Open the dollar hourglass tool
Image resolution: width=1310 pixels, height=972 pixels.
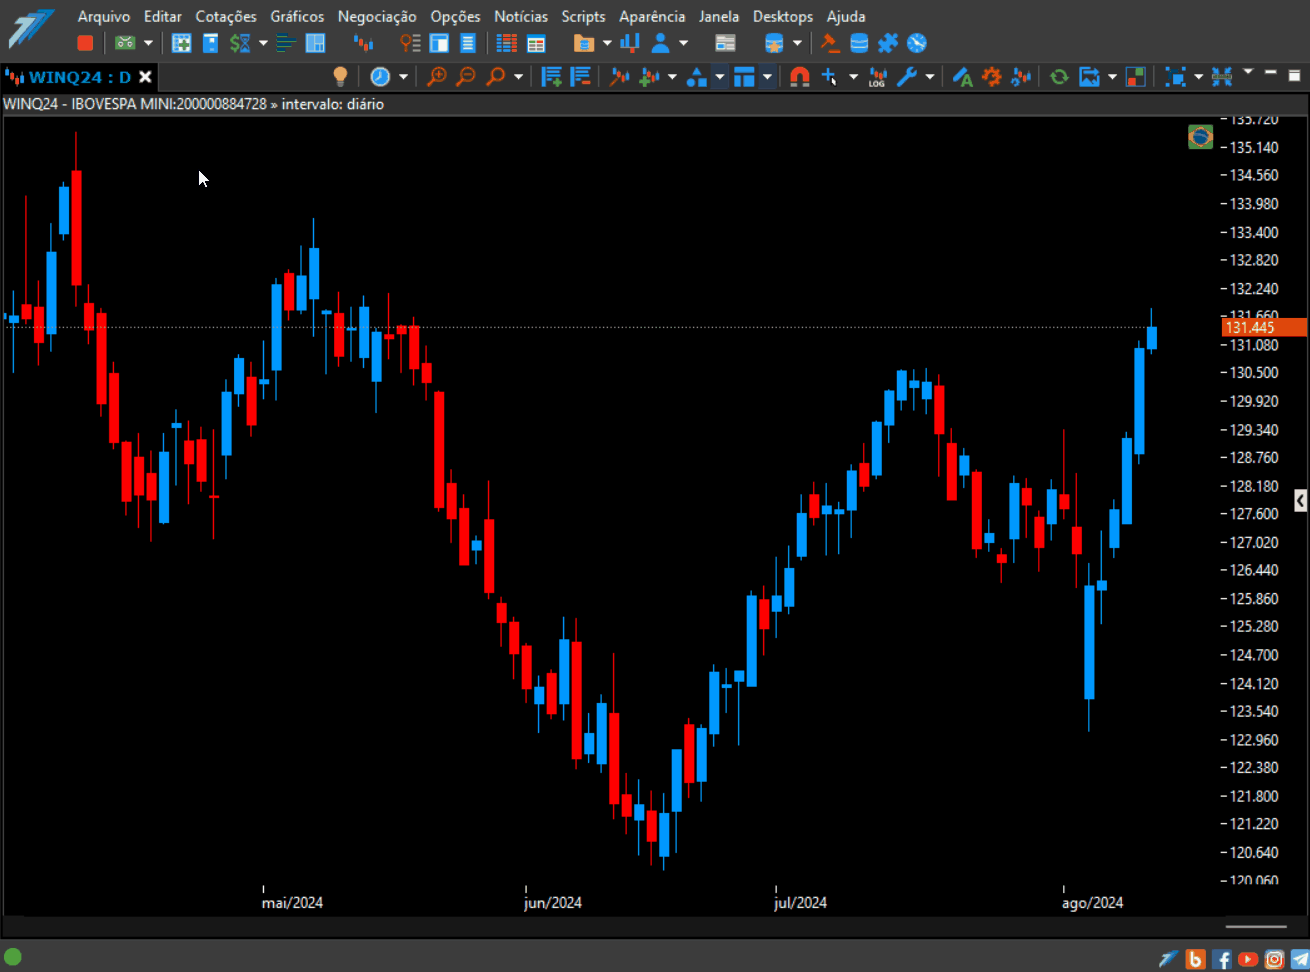240,43
